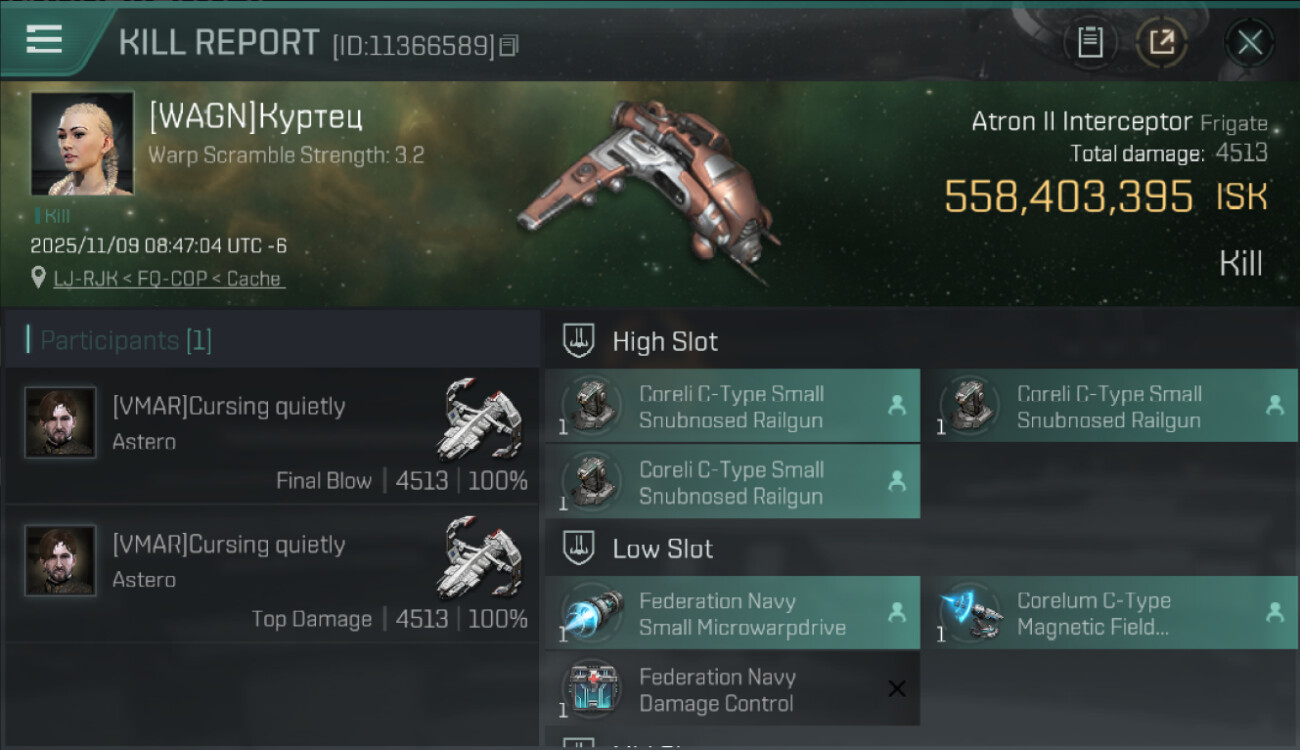
Task: Select the Corelum C-Type Magnetic Field module
Action: [1110, 613]
